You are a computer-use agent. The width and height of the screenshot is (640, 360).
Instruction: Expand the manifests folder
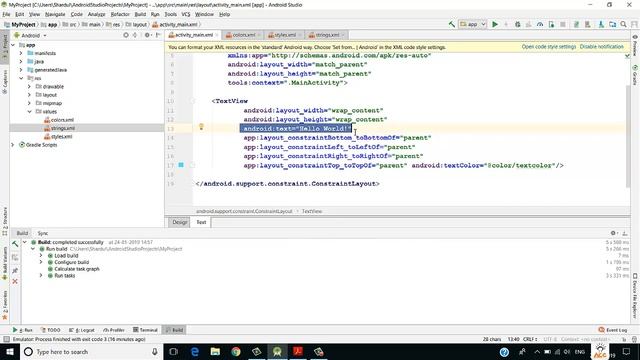pyautogui.click(x=21, y=53)
